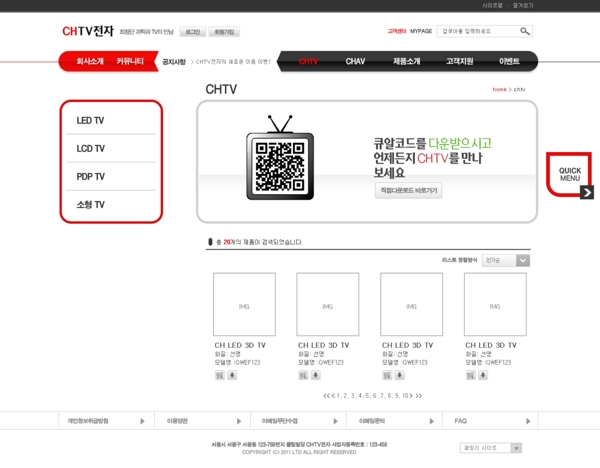This screenshot has height=468, width=600.
Task: Click the 직접다운로드 바로가기 button
Action: tap(408, 191)
